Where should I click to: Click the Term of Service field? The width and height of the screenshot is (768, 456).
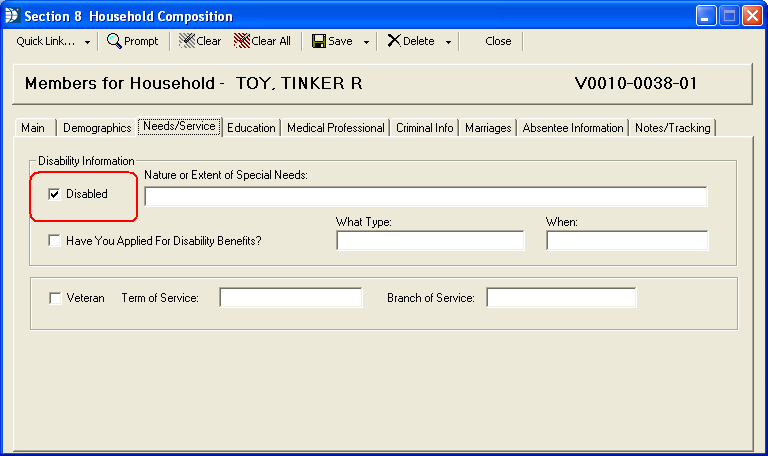pyautogui.click(x=291, y=297)
